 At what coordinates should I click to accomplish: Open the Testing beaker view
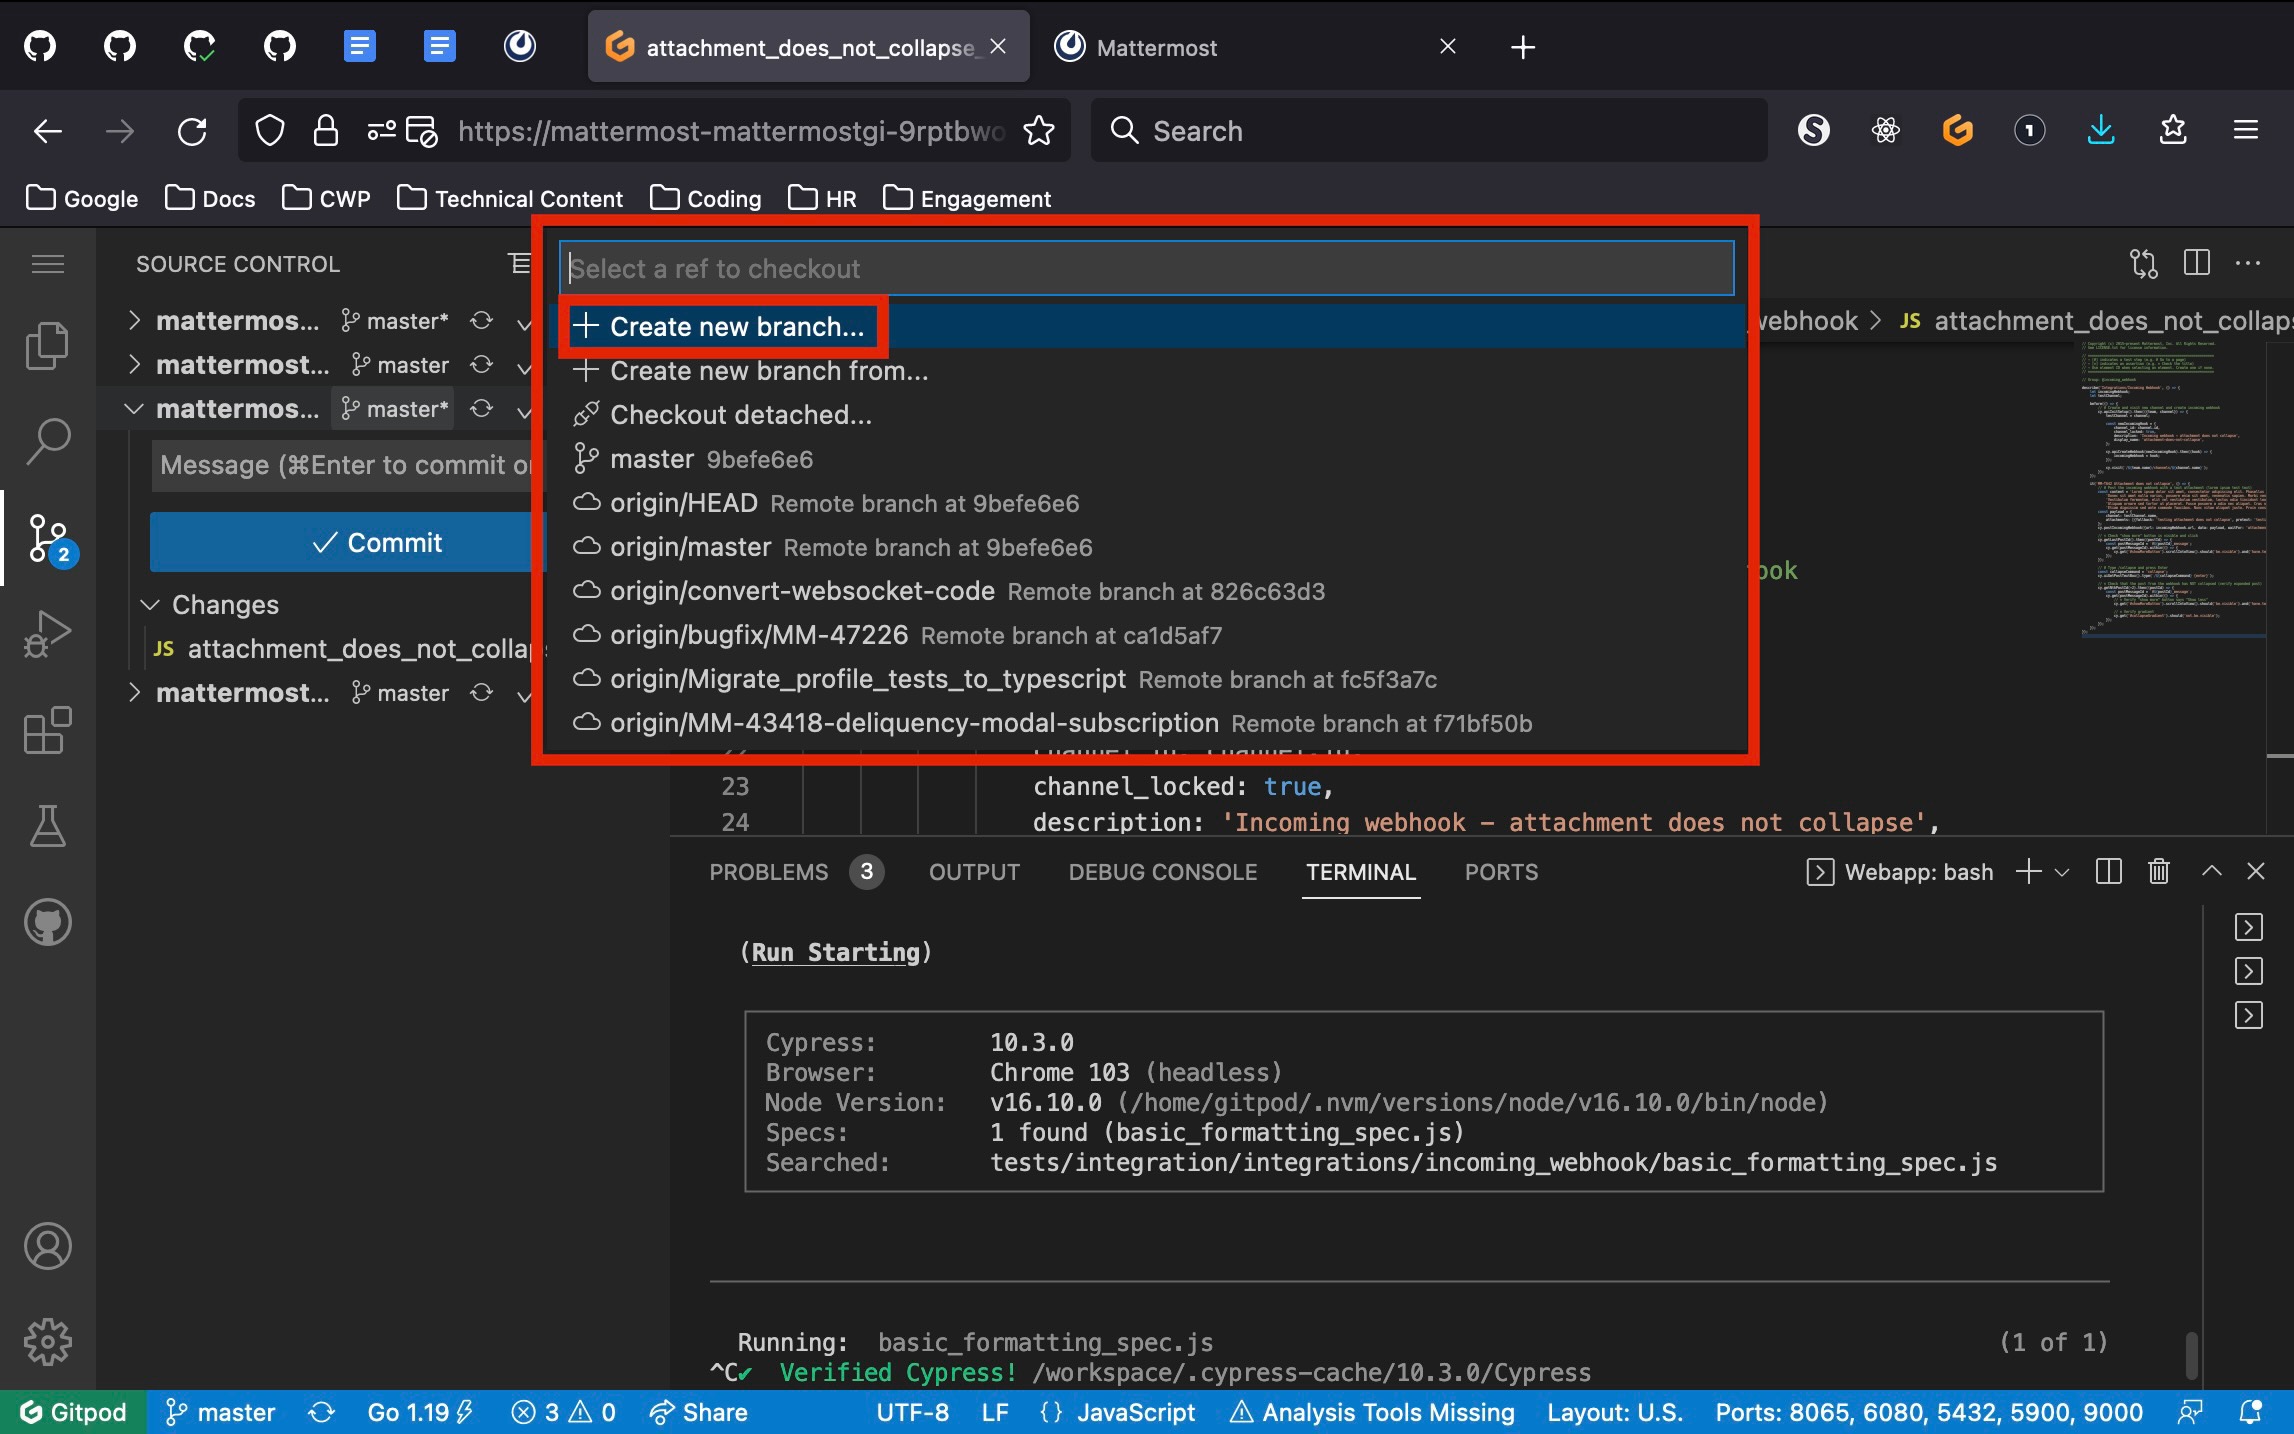pos(47,826)
